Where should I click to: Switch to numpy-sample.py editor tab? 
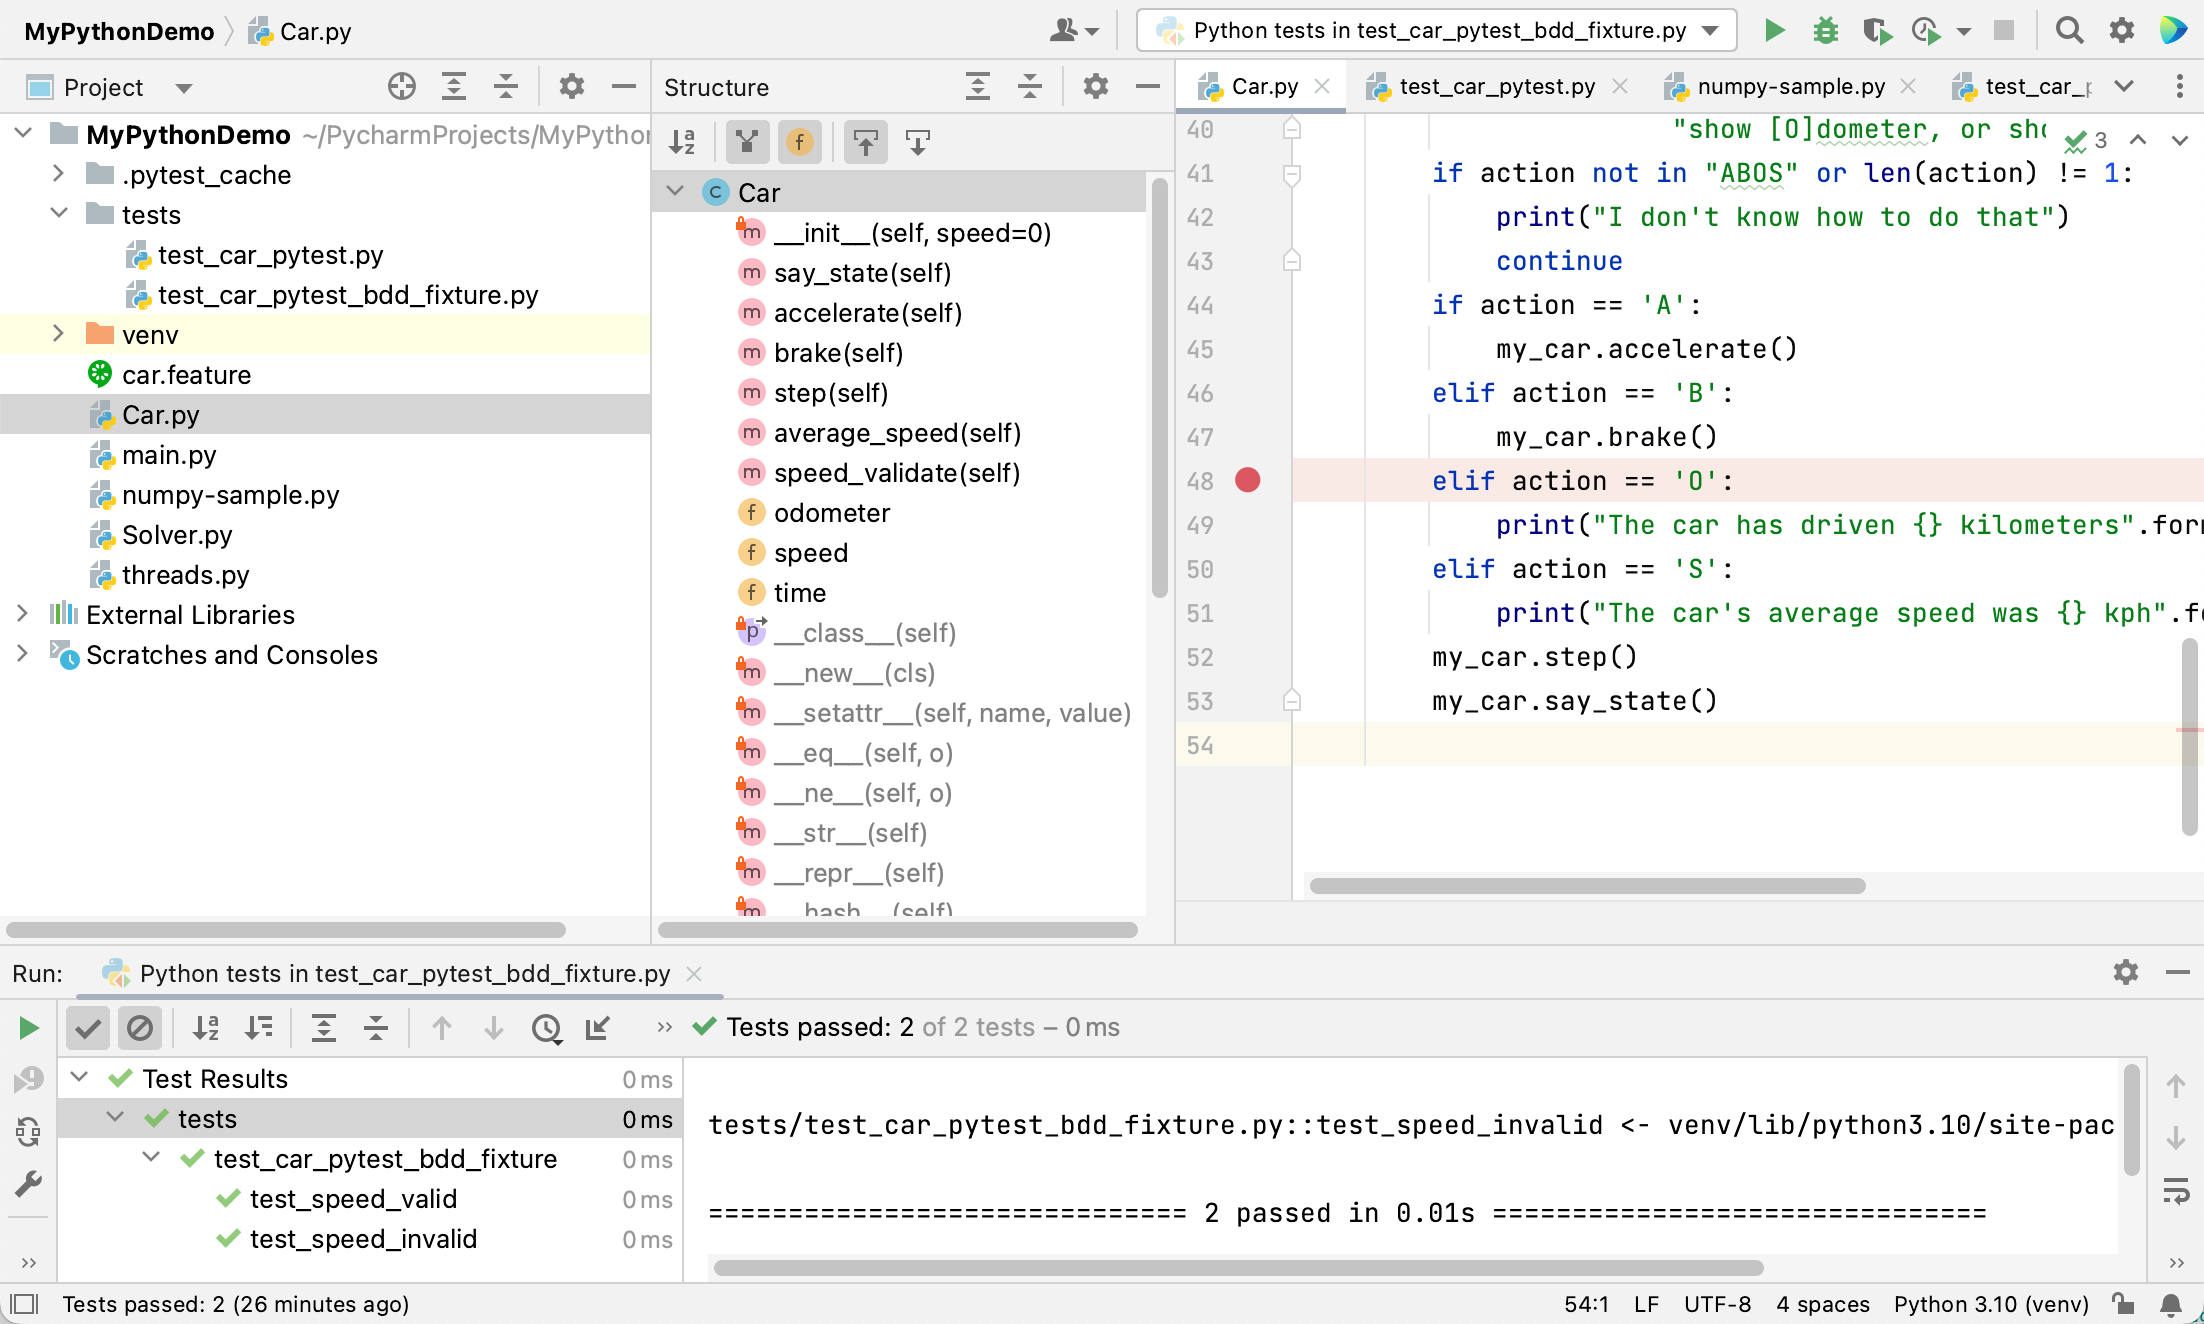[1790, 87]
